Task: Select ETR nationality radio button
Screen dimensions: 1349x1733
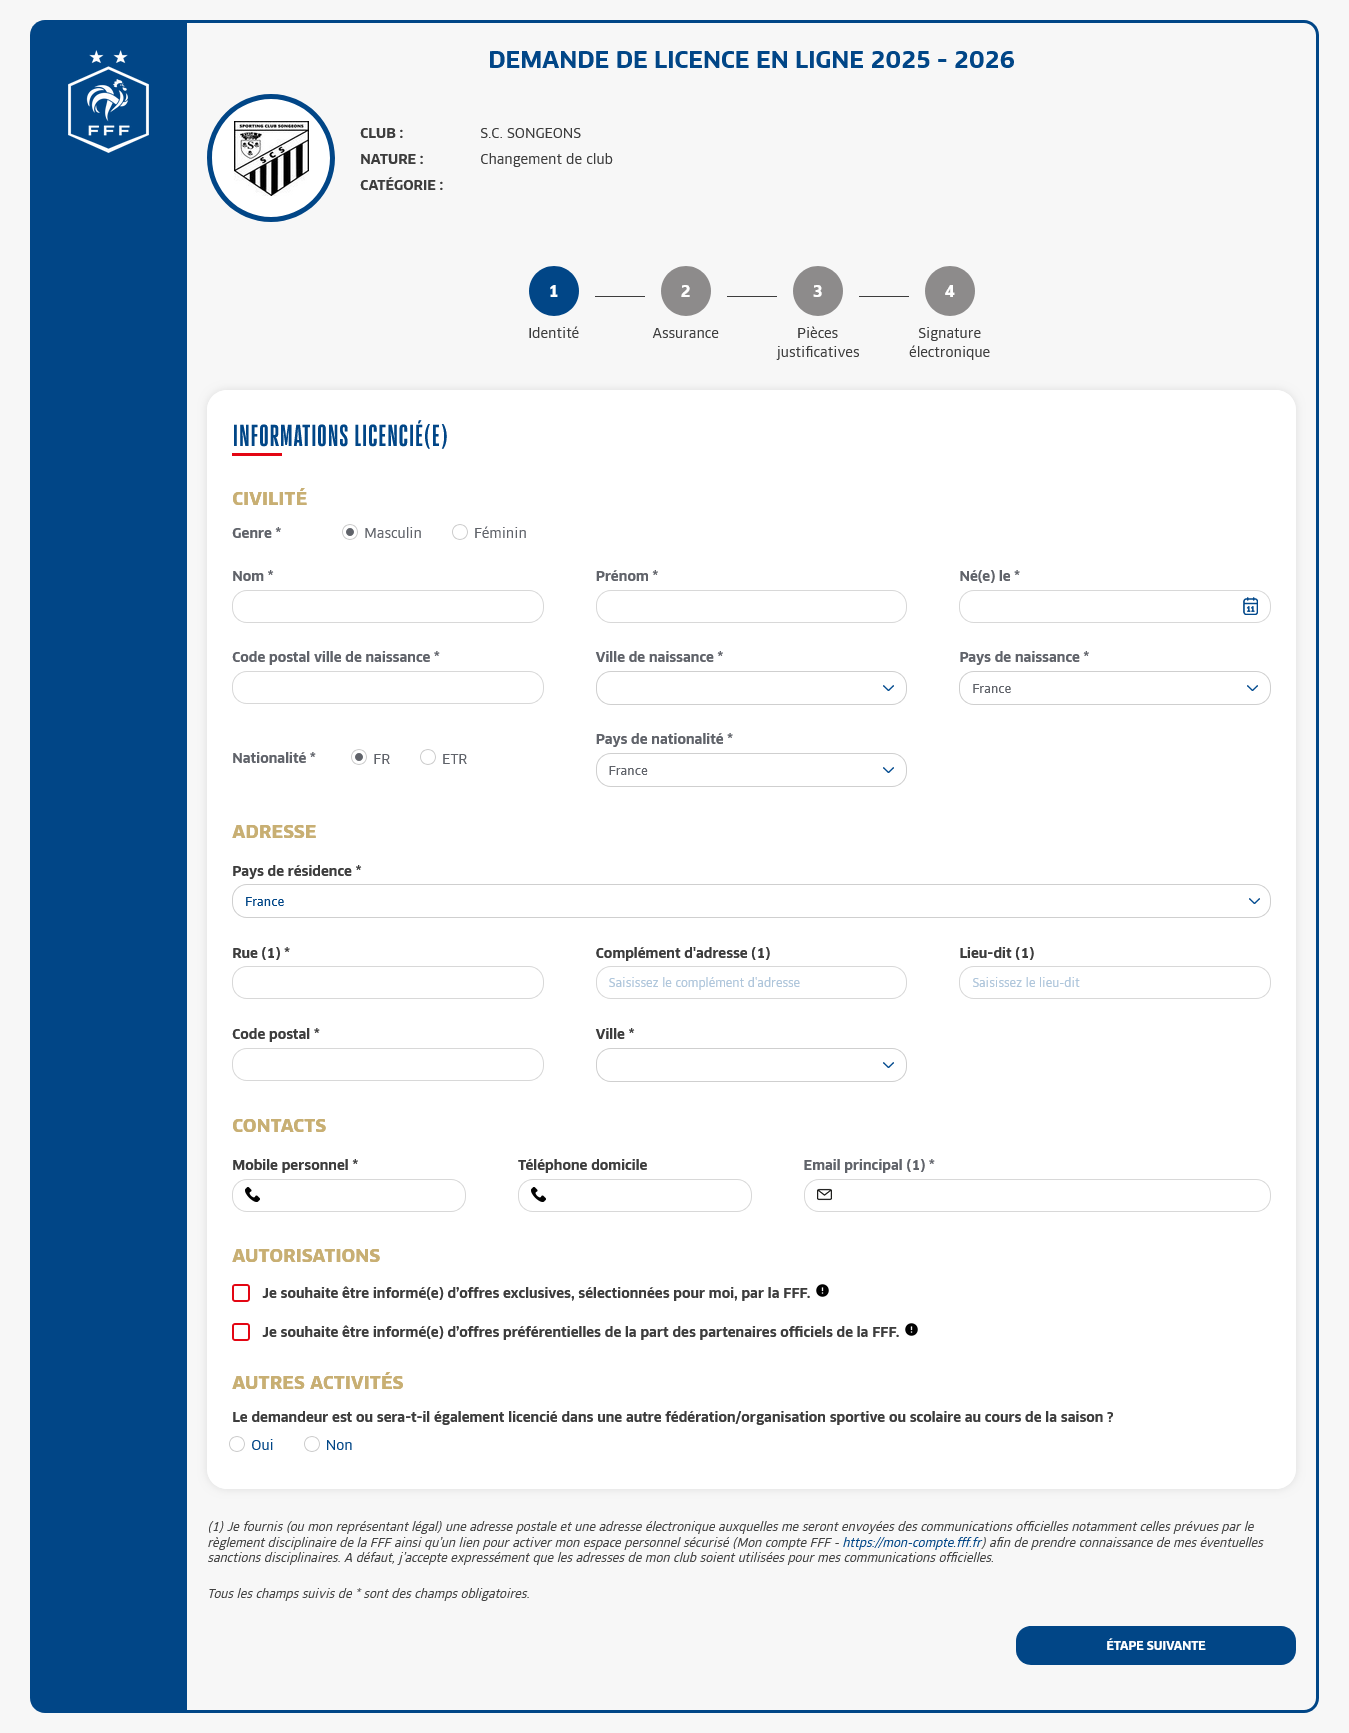Action: (x=428, y=758)
